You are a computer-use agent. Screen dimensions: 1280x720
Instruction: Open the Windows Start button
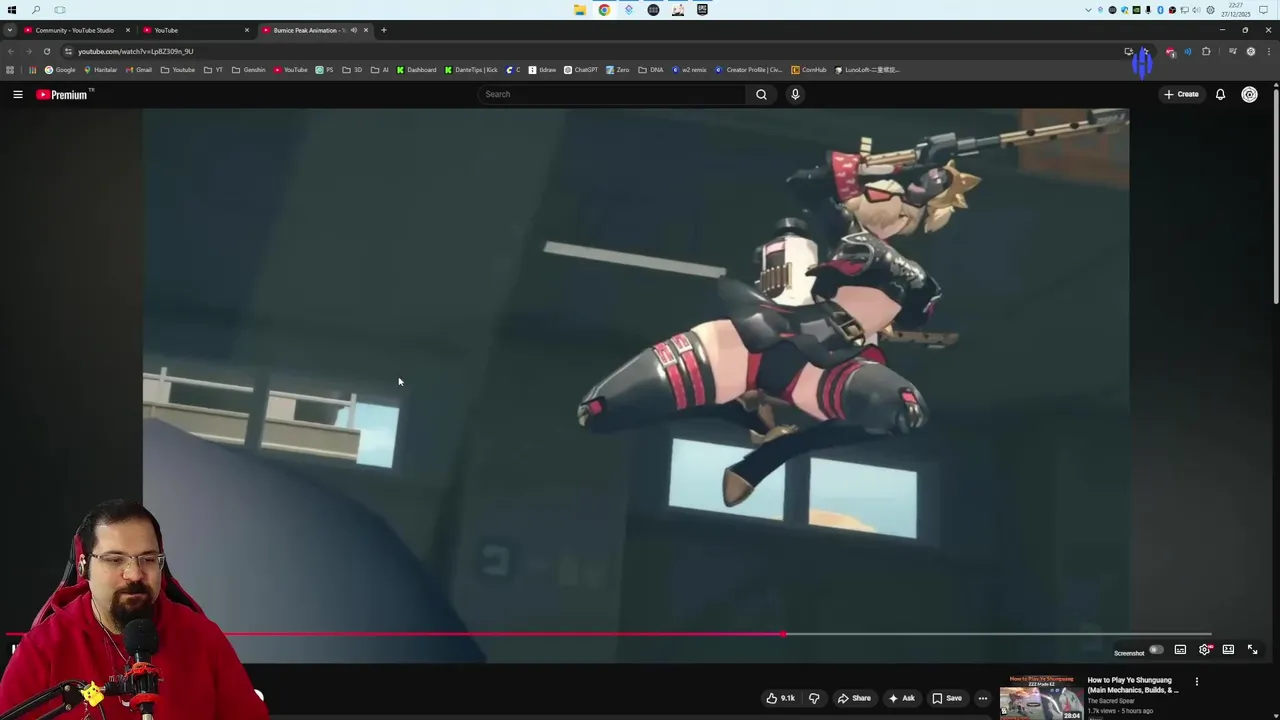click(12, 10)
